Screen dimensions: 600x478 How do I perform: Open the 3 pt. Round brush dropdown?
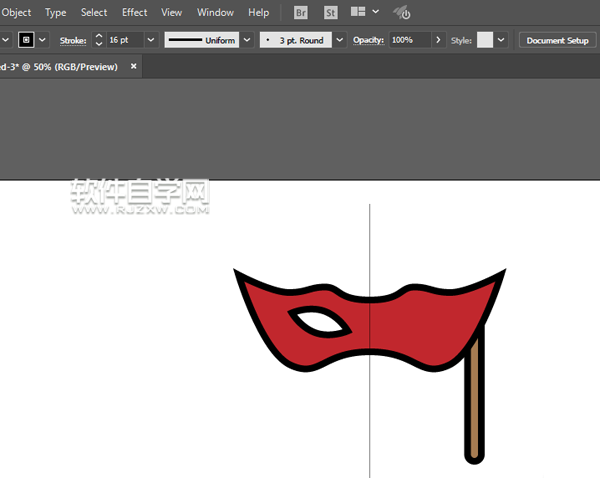340,40
